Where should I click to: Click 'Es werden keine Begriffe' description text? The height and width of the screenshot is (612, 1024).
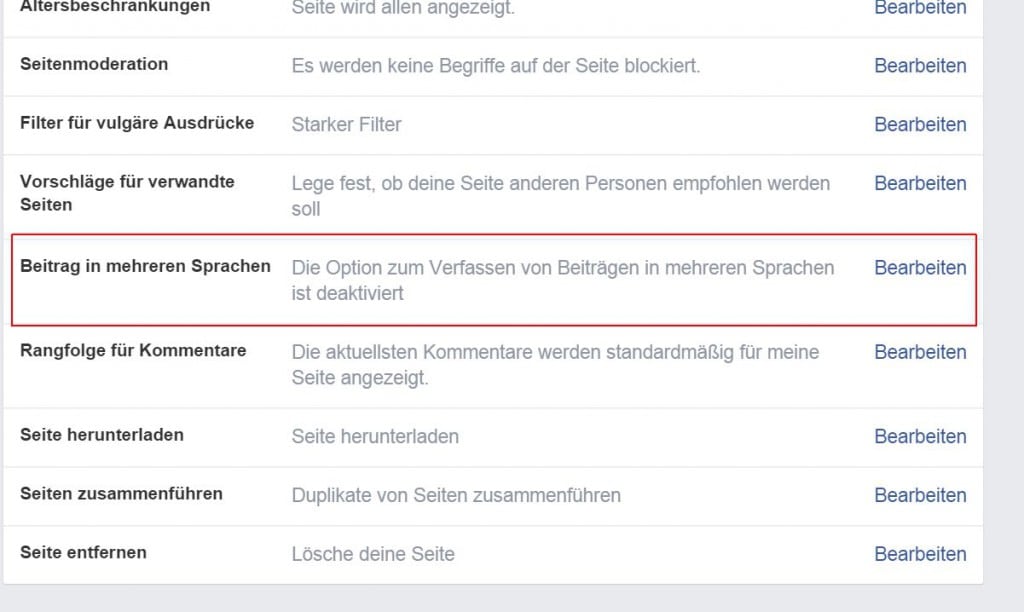click(x=496, y=66)
